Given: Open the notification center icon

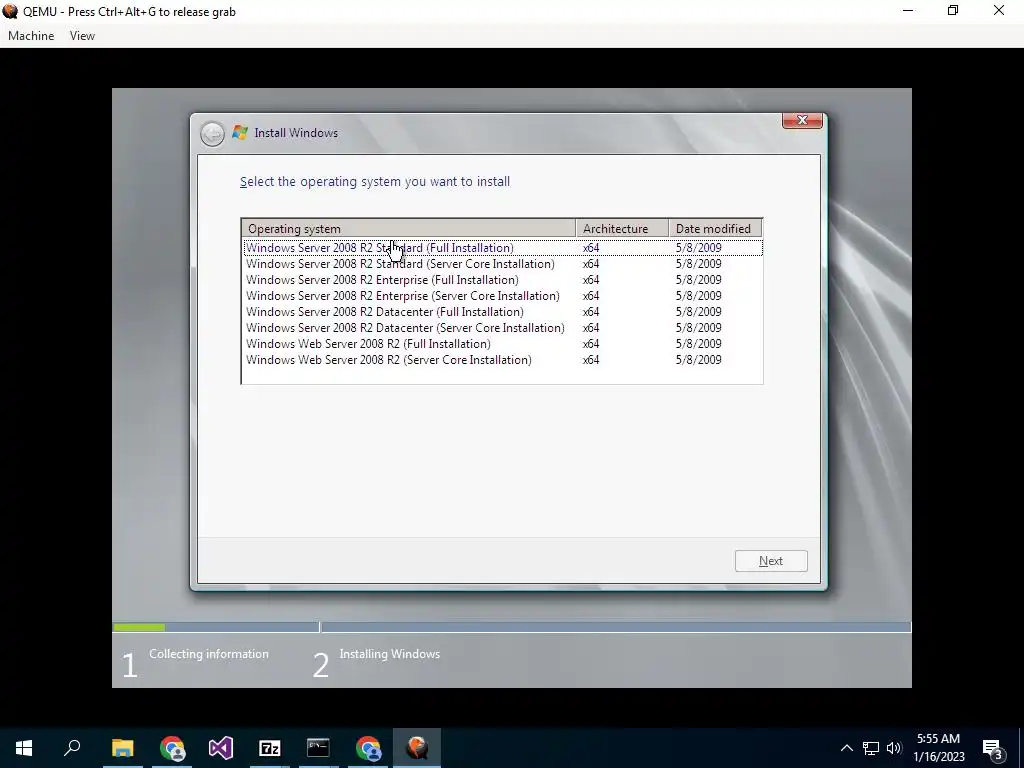Looking at the screenshot, I should [993, 749].
